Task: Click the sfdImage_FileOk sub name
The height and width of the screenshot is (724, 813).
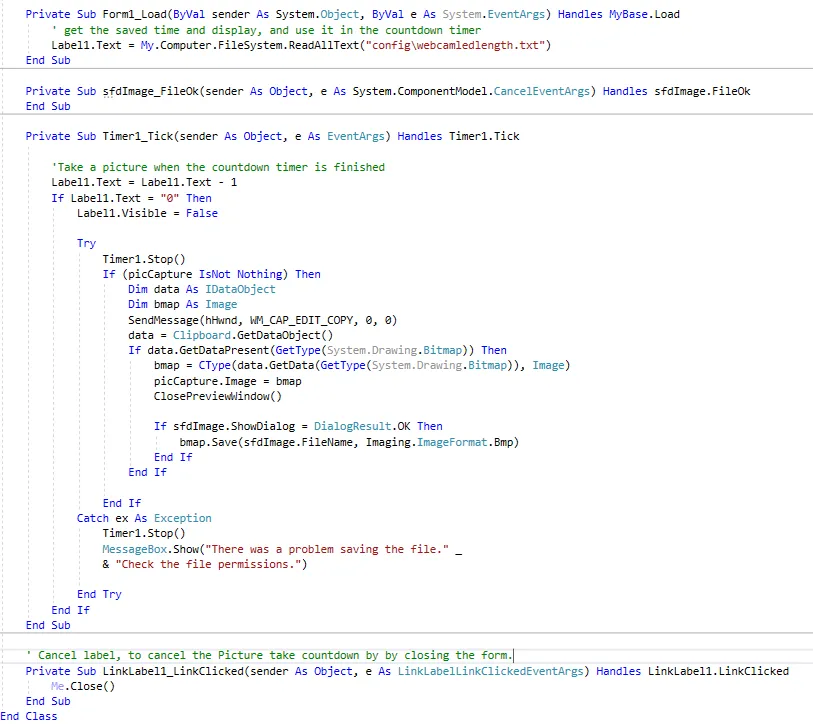Action: click(150, 91)
